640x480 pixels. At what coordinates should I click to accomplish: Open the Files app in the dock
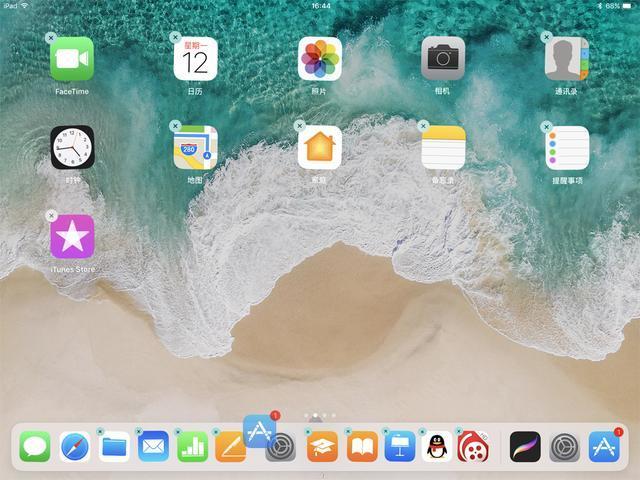click(114, 447)
